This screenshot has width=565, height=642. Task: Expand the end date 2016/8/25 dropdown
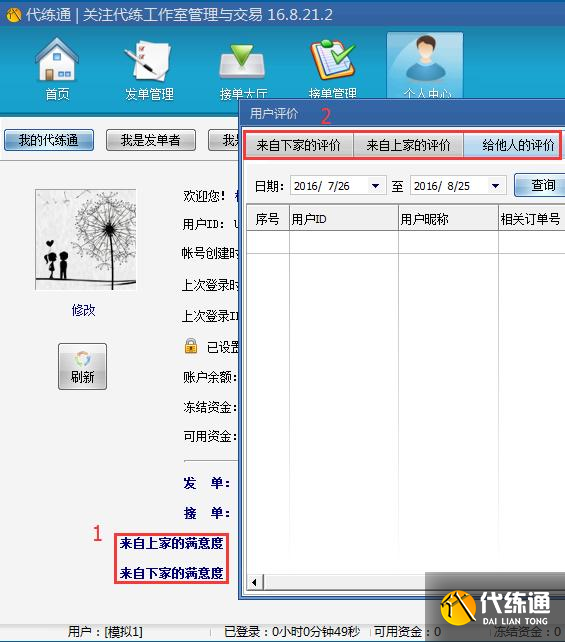(495, 186)
